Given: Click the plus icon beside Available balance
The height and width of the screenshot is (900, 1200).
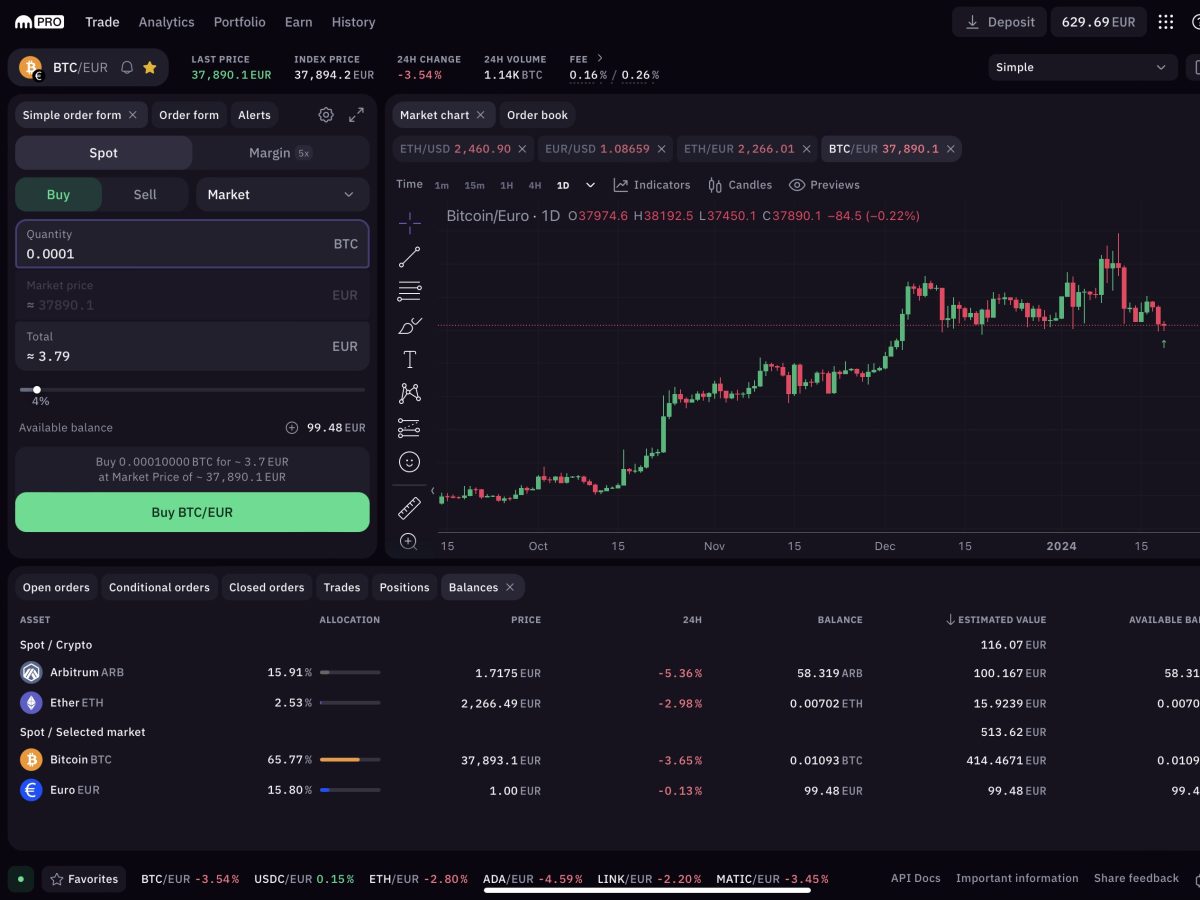Looking at the screenshot, I should click(292, 428).
